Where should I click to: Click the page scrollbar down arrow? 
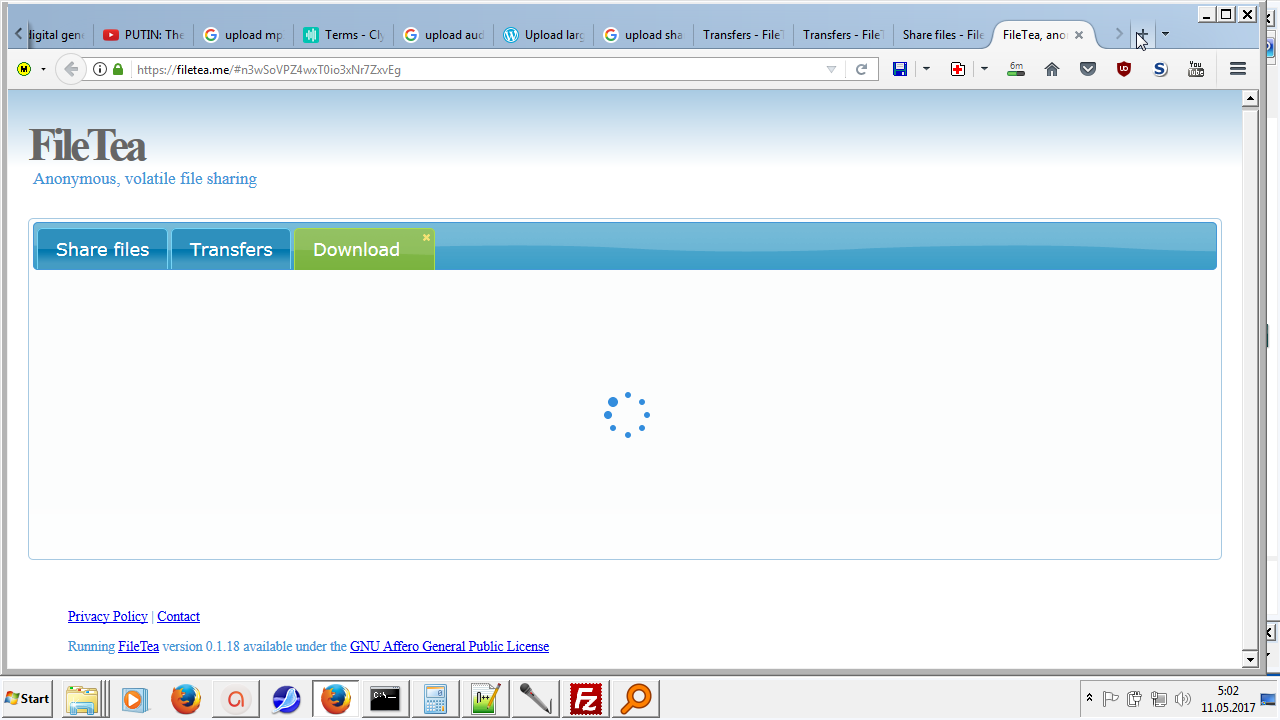tap(1249, 659)
